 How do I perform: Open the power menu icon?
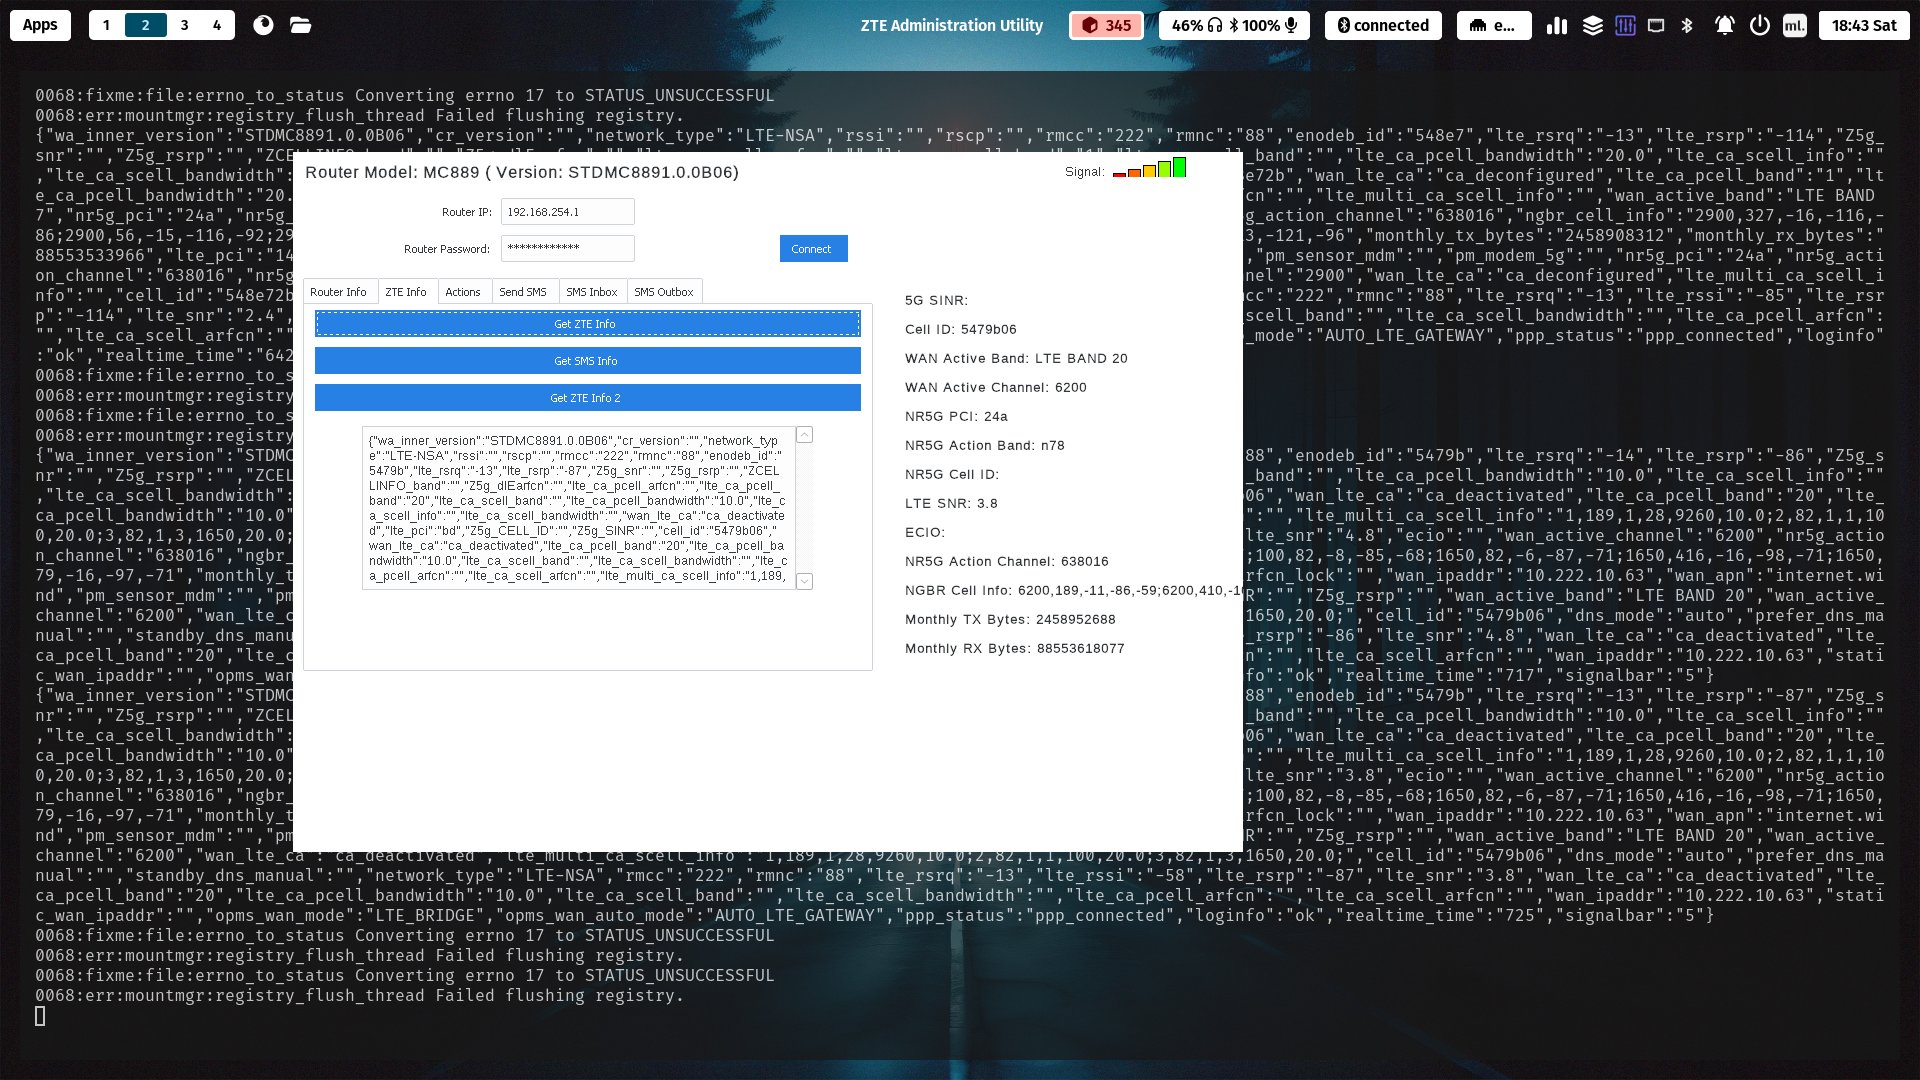tap(1759, 26)
